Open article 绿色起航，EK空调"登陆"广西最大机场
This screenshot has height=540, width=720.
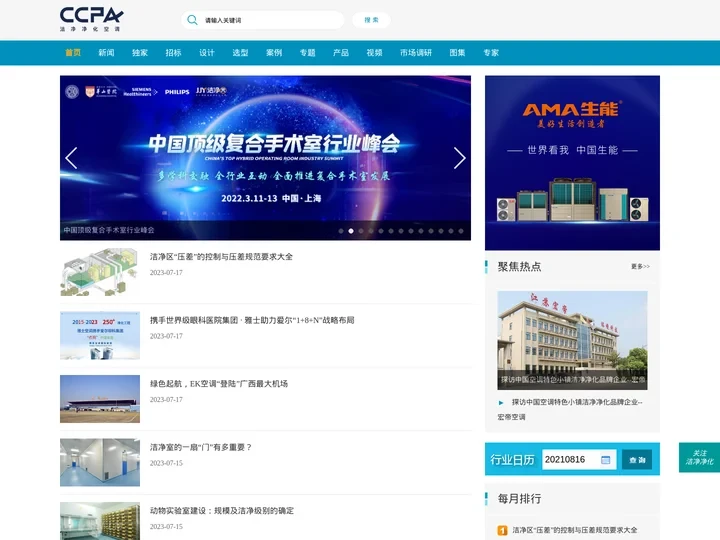pyautogui.click(x=219, y=383)
